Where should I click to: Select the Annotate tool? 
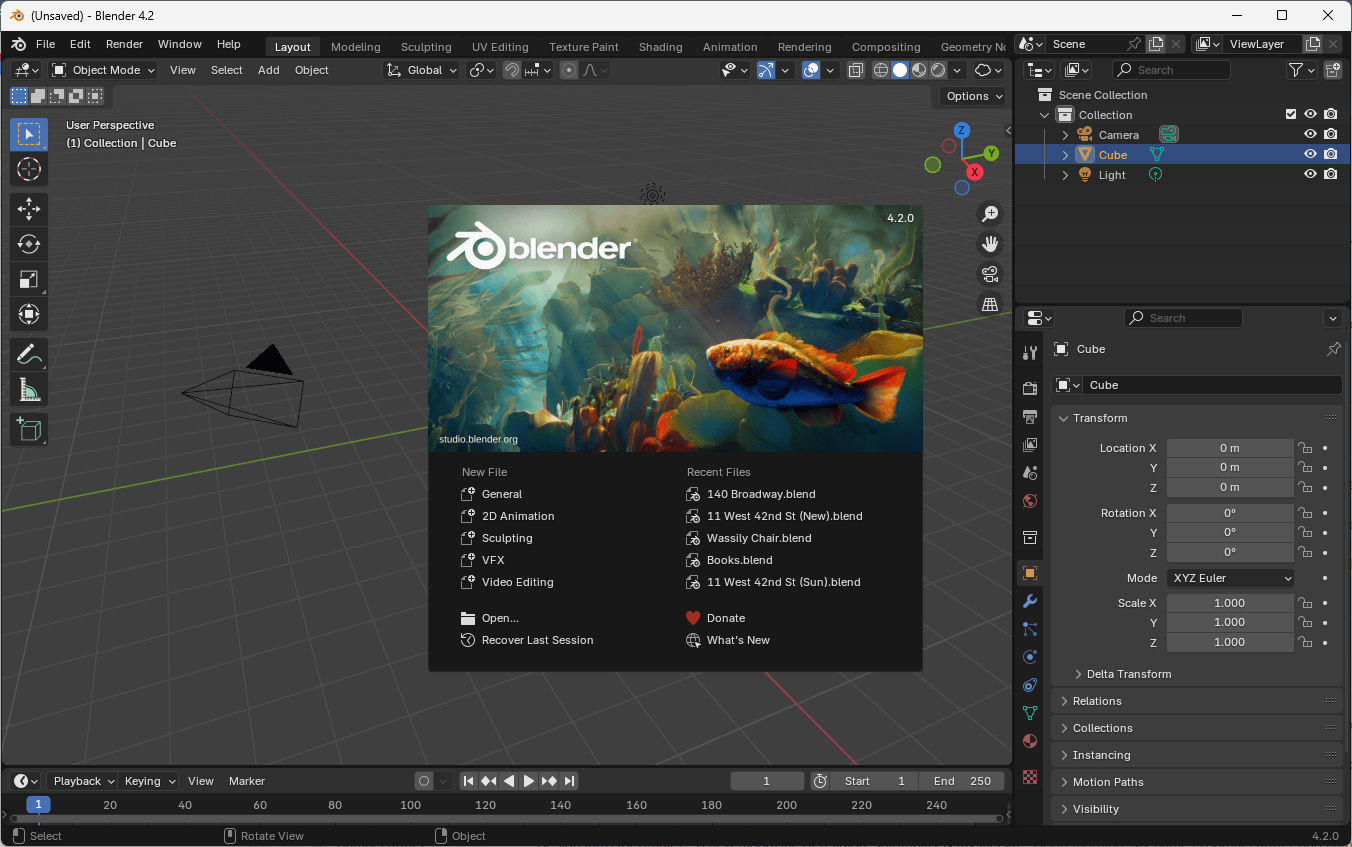point(29,354)
